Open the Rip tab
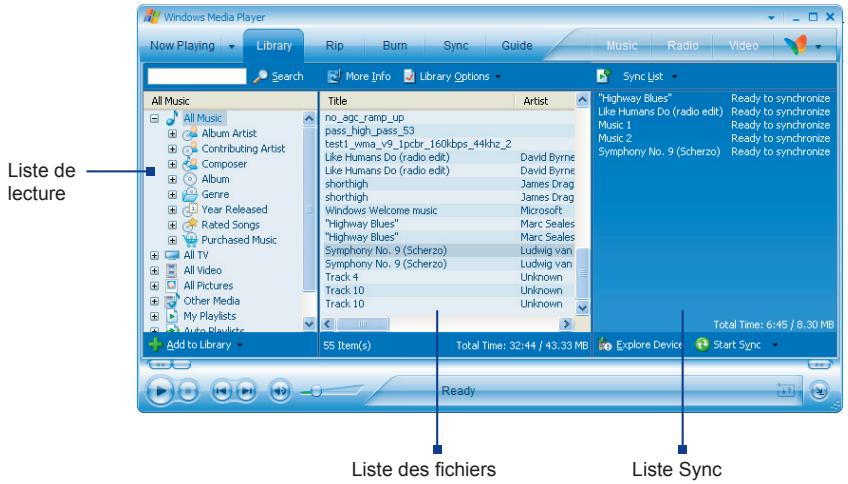This screenshot has width=848, height=484. [334, 46]
